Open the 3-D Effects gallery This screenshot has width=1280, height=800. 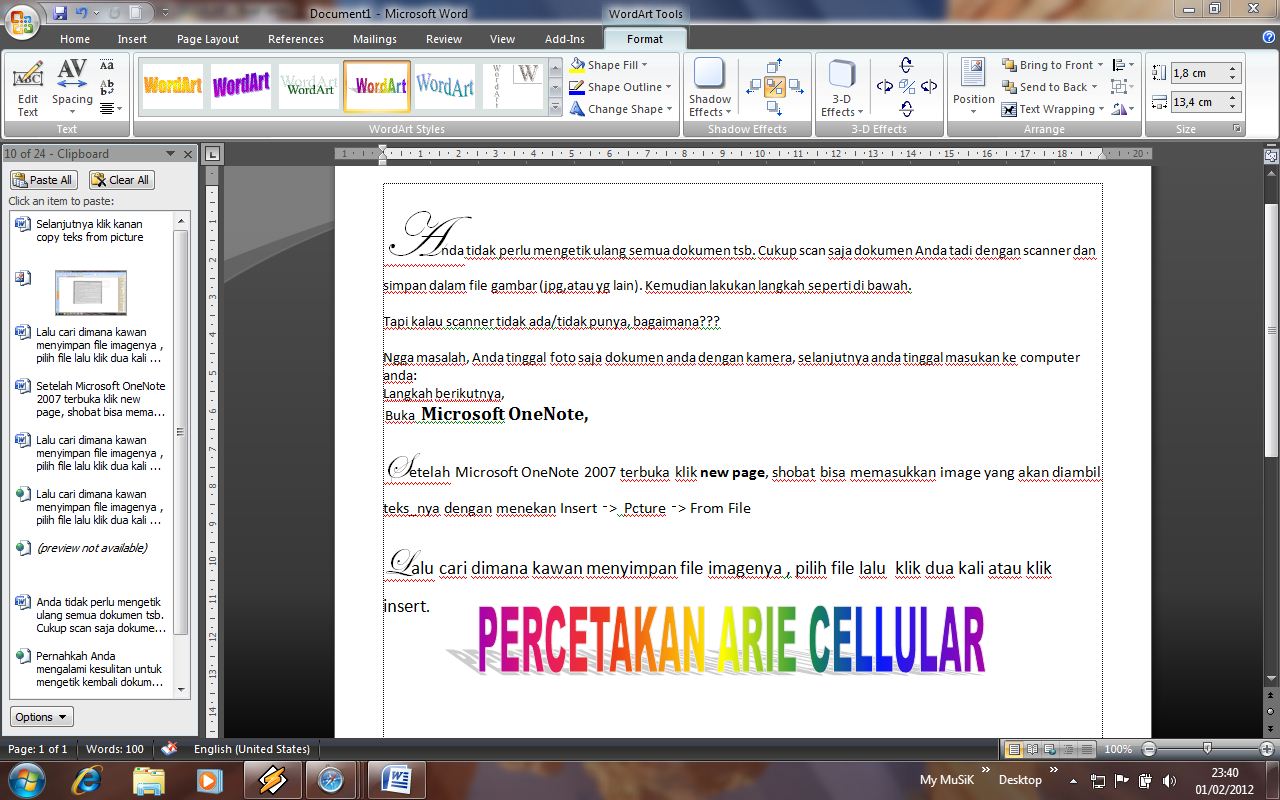coord(842,88)
